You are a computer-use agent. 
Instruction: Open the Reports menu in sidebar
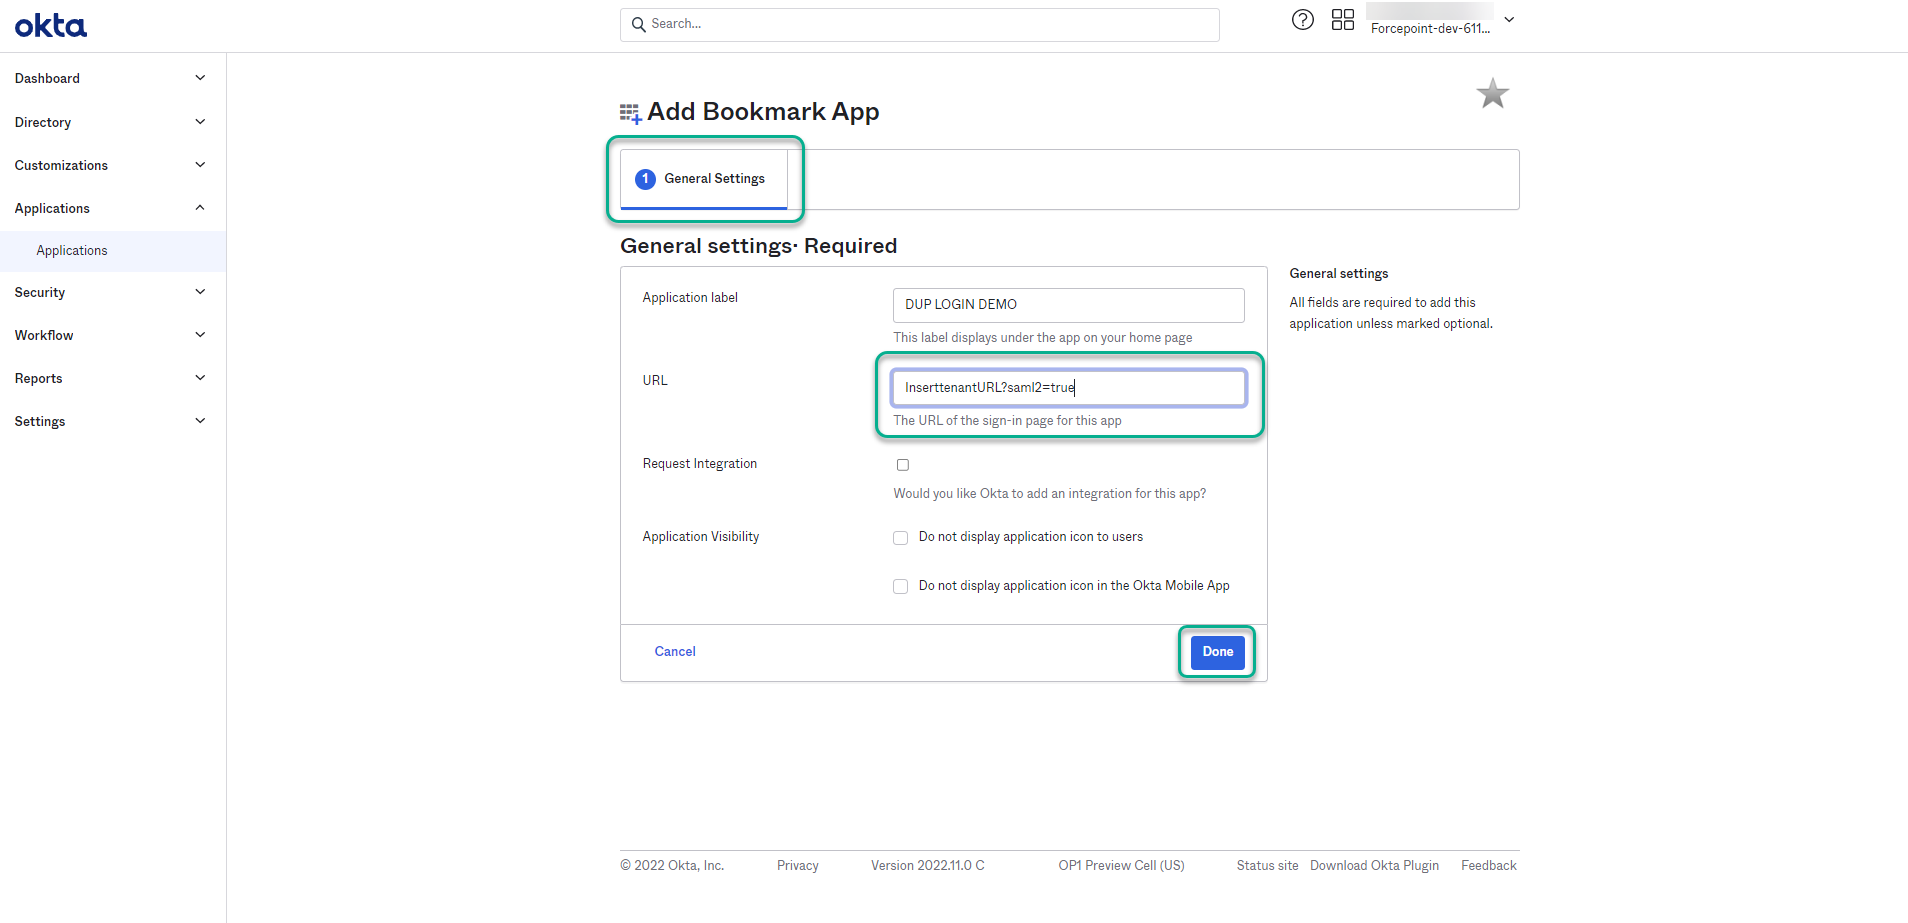(x=38, y=378)
